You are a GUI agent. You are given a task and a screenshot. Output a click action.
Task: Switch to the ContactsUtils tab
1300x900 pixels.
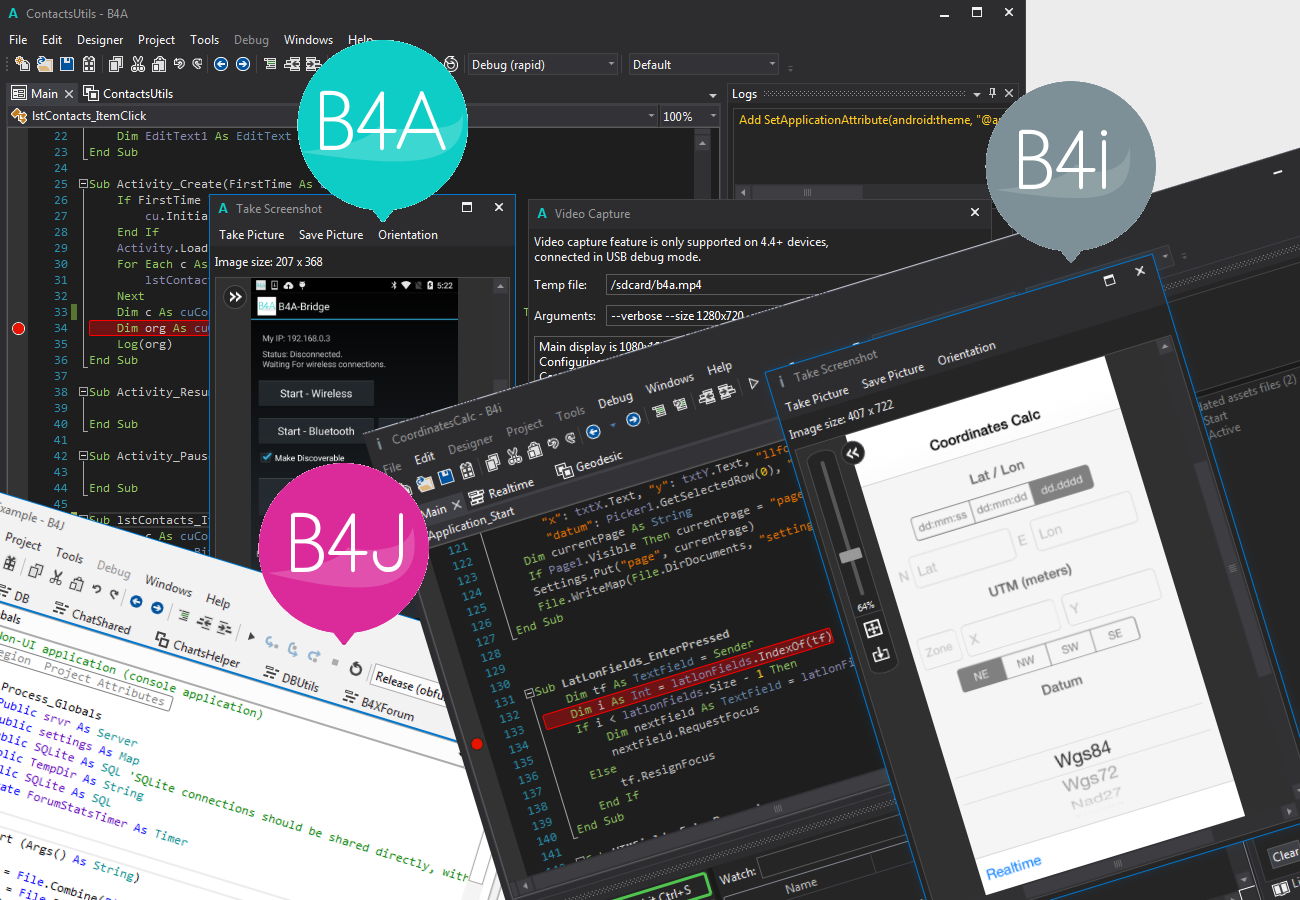pyautogui.click(x=129, y=93)
